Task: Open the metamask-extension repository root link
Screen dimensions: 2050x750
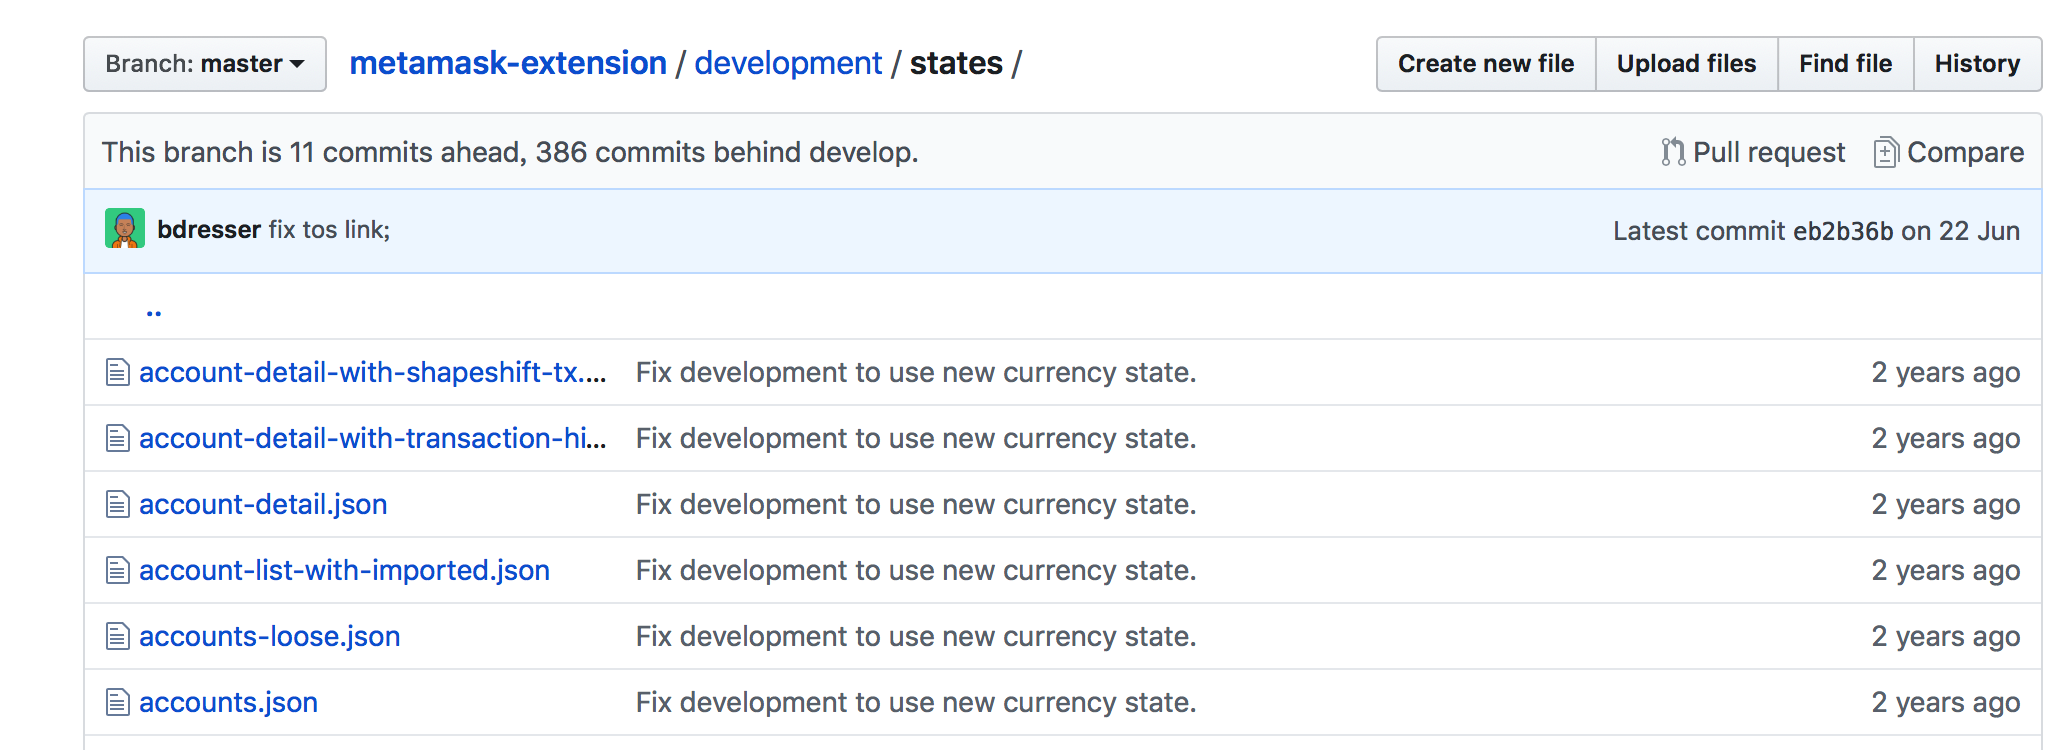Action: pyautogui.click(x=508, y=63)
